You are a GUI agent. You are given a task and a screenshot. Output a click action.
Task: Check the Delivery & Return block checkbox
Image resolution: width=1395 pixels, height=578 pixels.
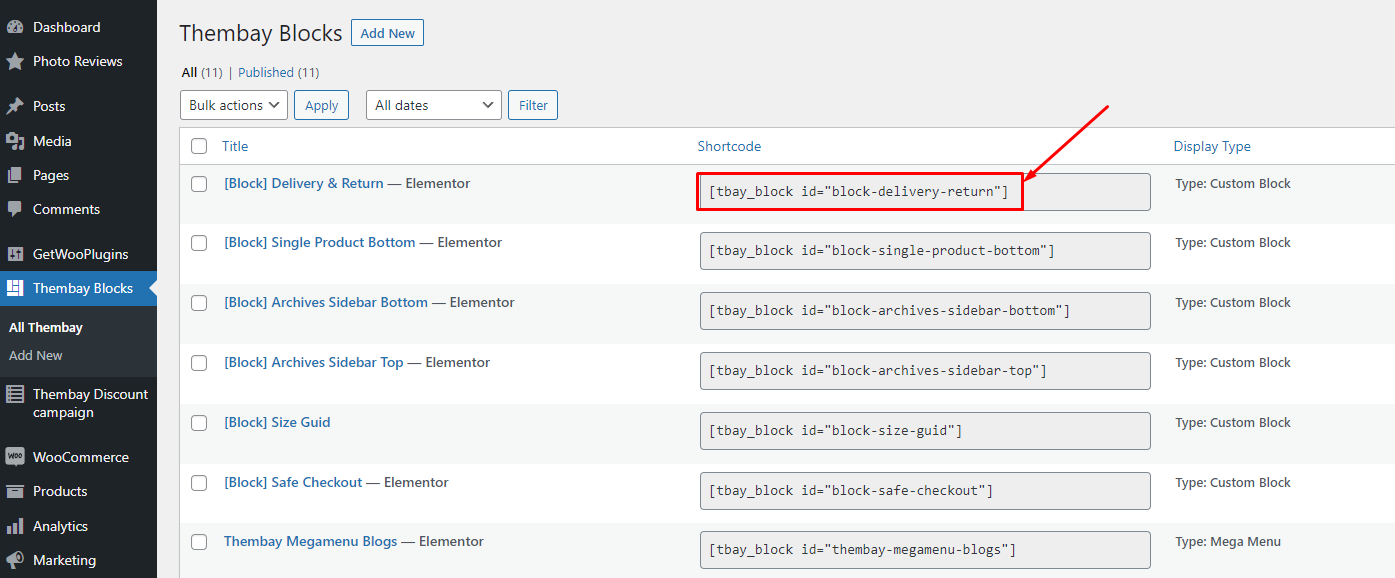[199, 184]
